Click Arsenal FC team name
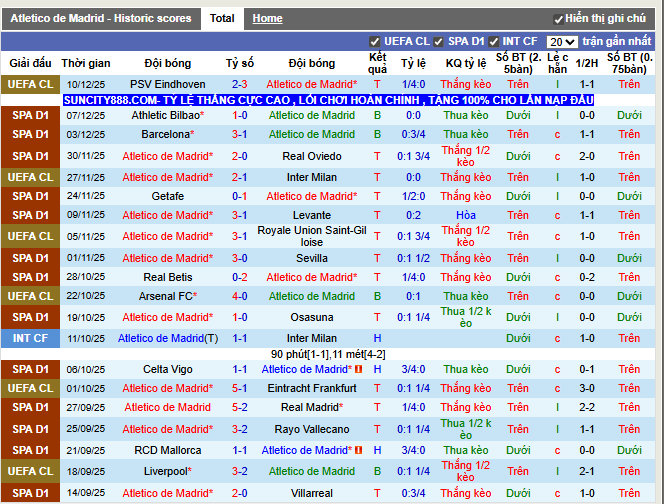Viewport: 664px width, 504px height. click(166, 296)
